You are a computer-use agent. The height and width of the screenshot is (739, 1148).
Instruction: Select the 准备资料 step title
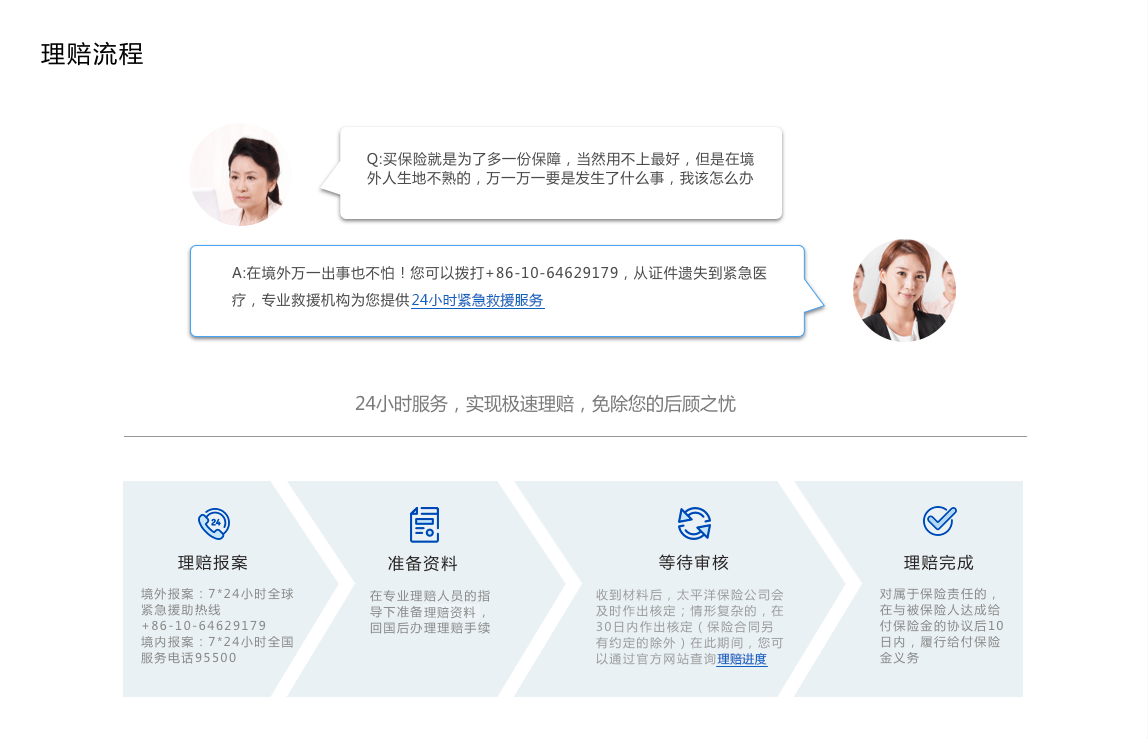[x=422, y=563]
